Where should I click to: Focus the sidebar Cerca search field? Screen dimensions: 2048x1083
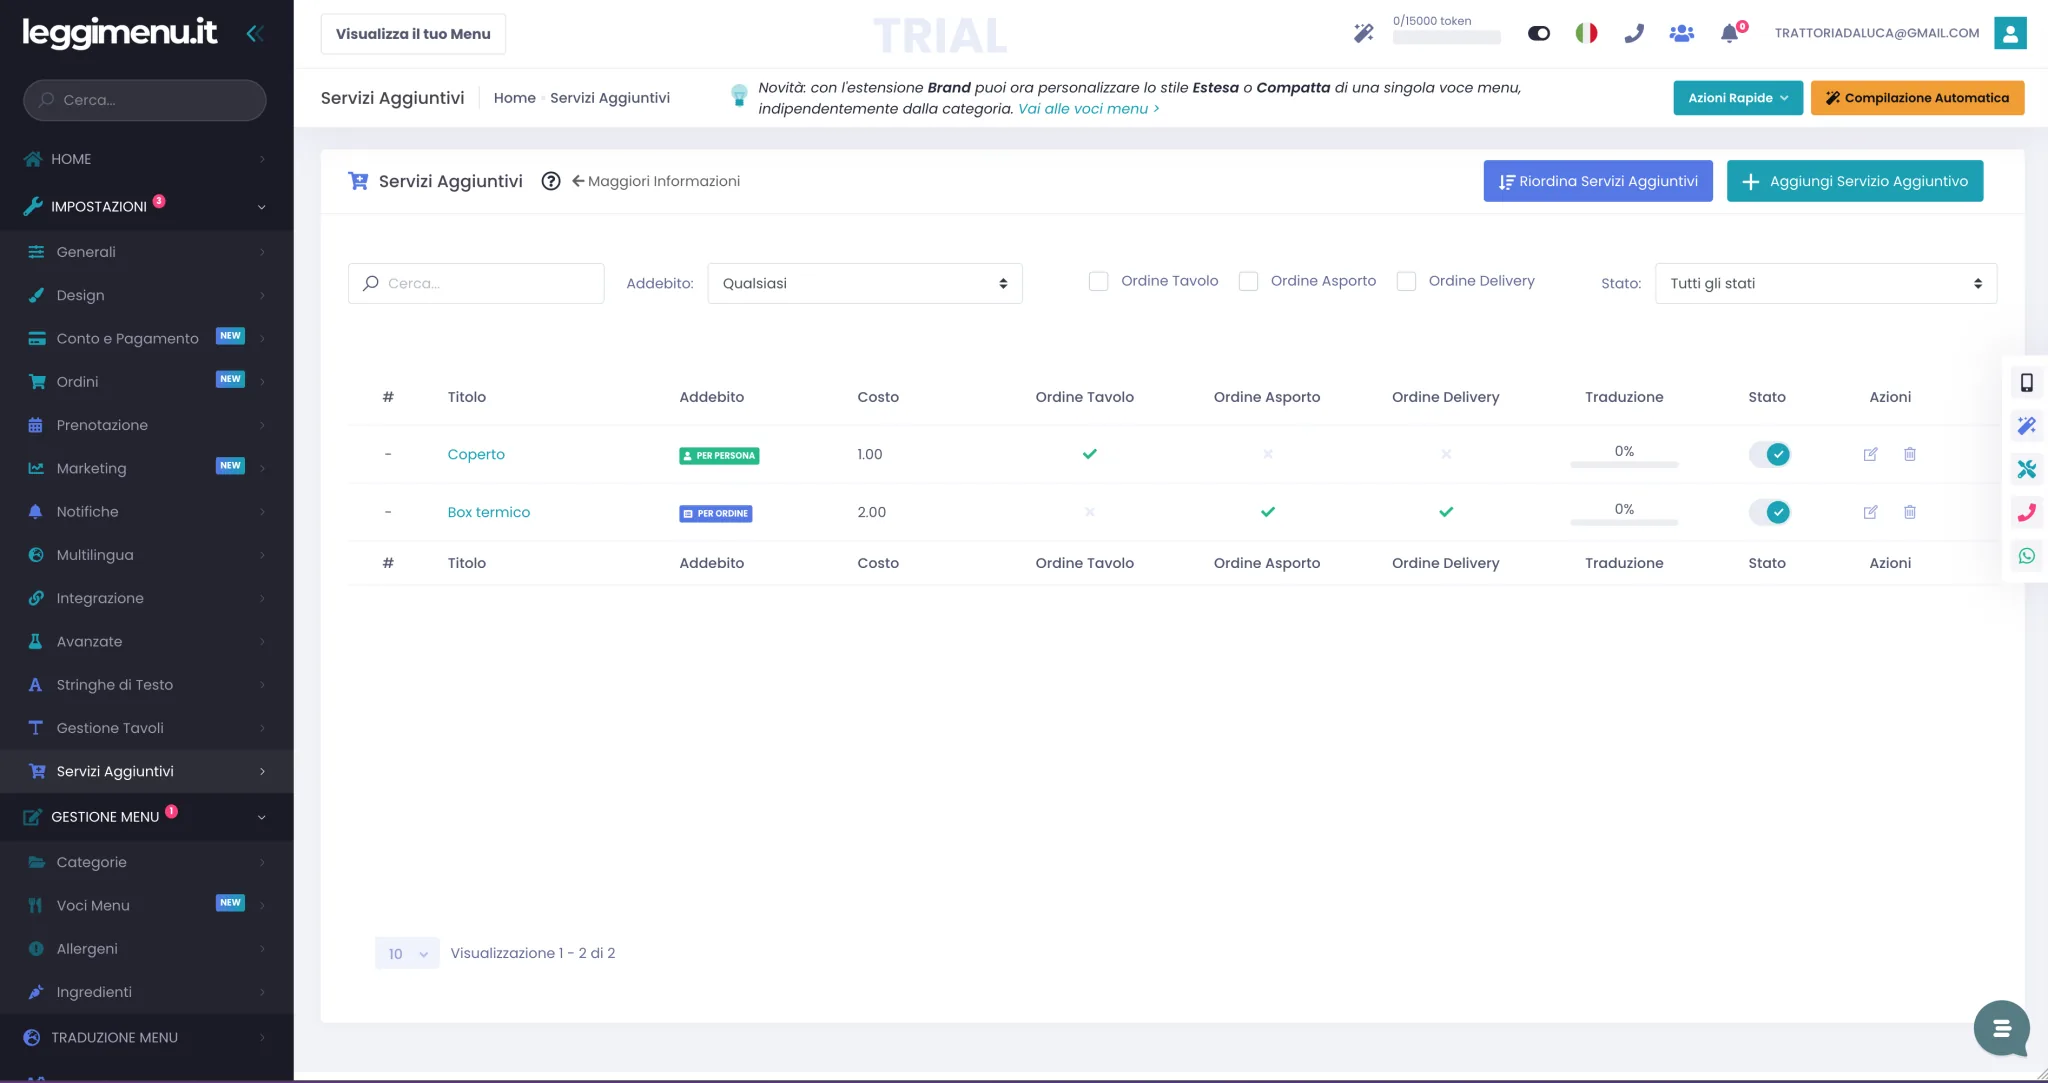(145, 100)
